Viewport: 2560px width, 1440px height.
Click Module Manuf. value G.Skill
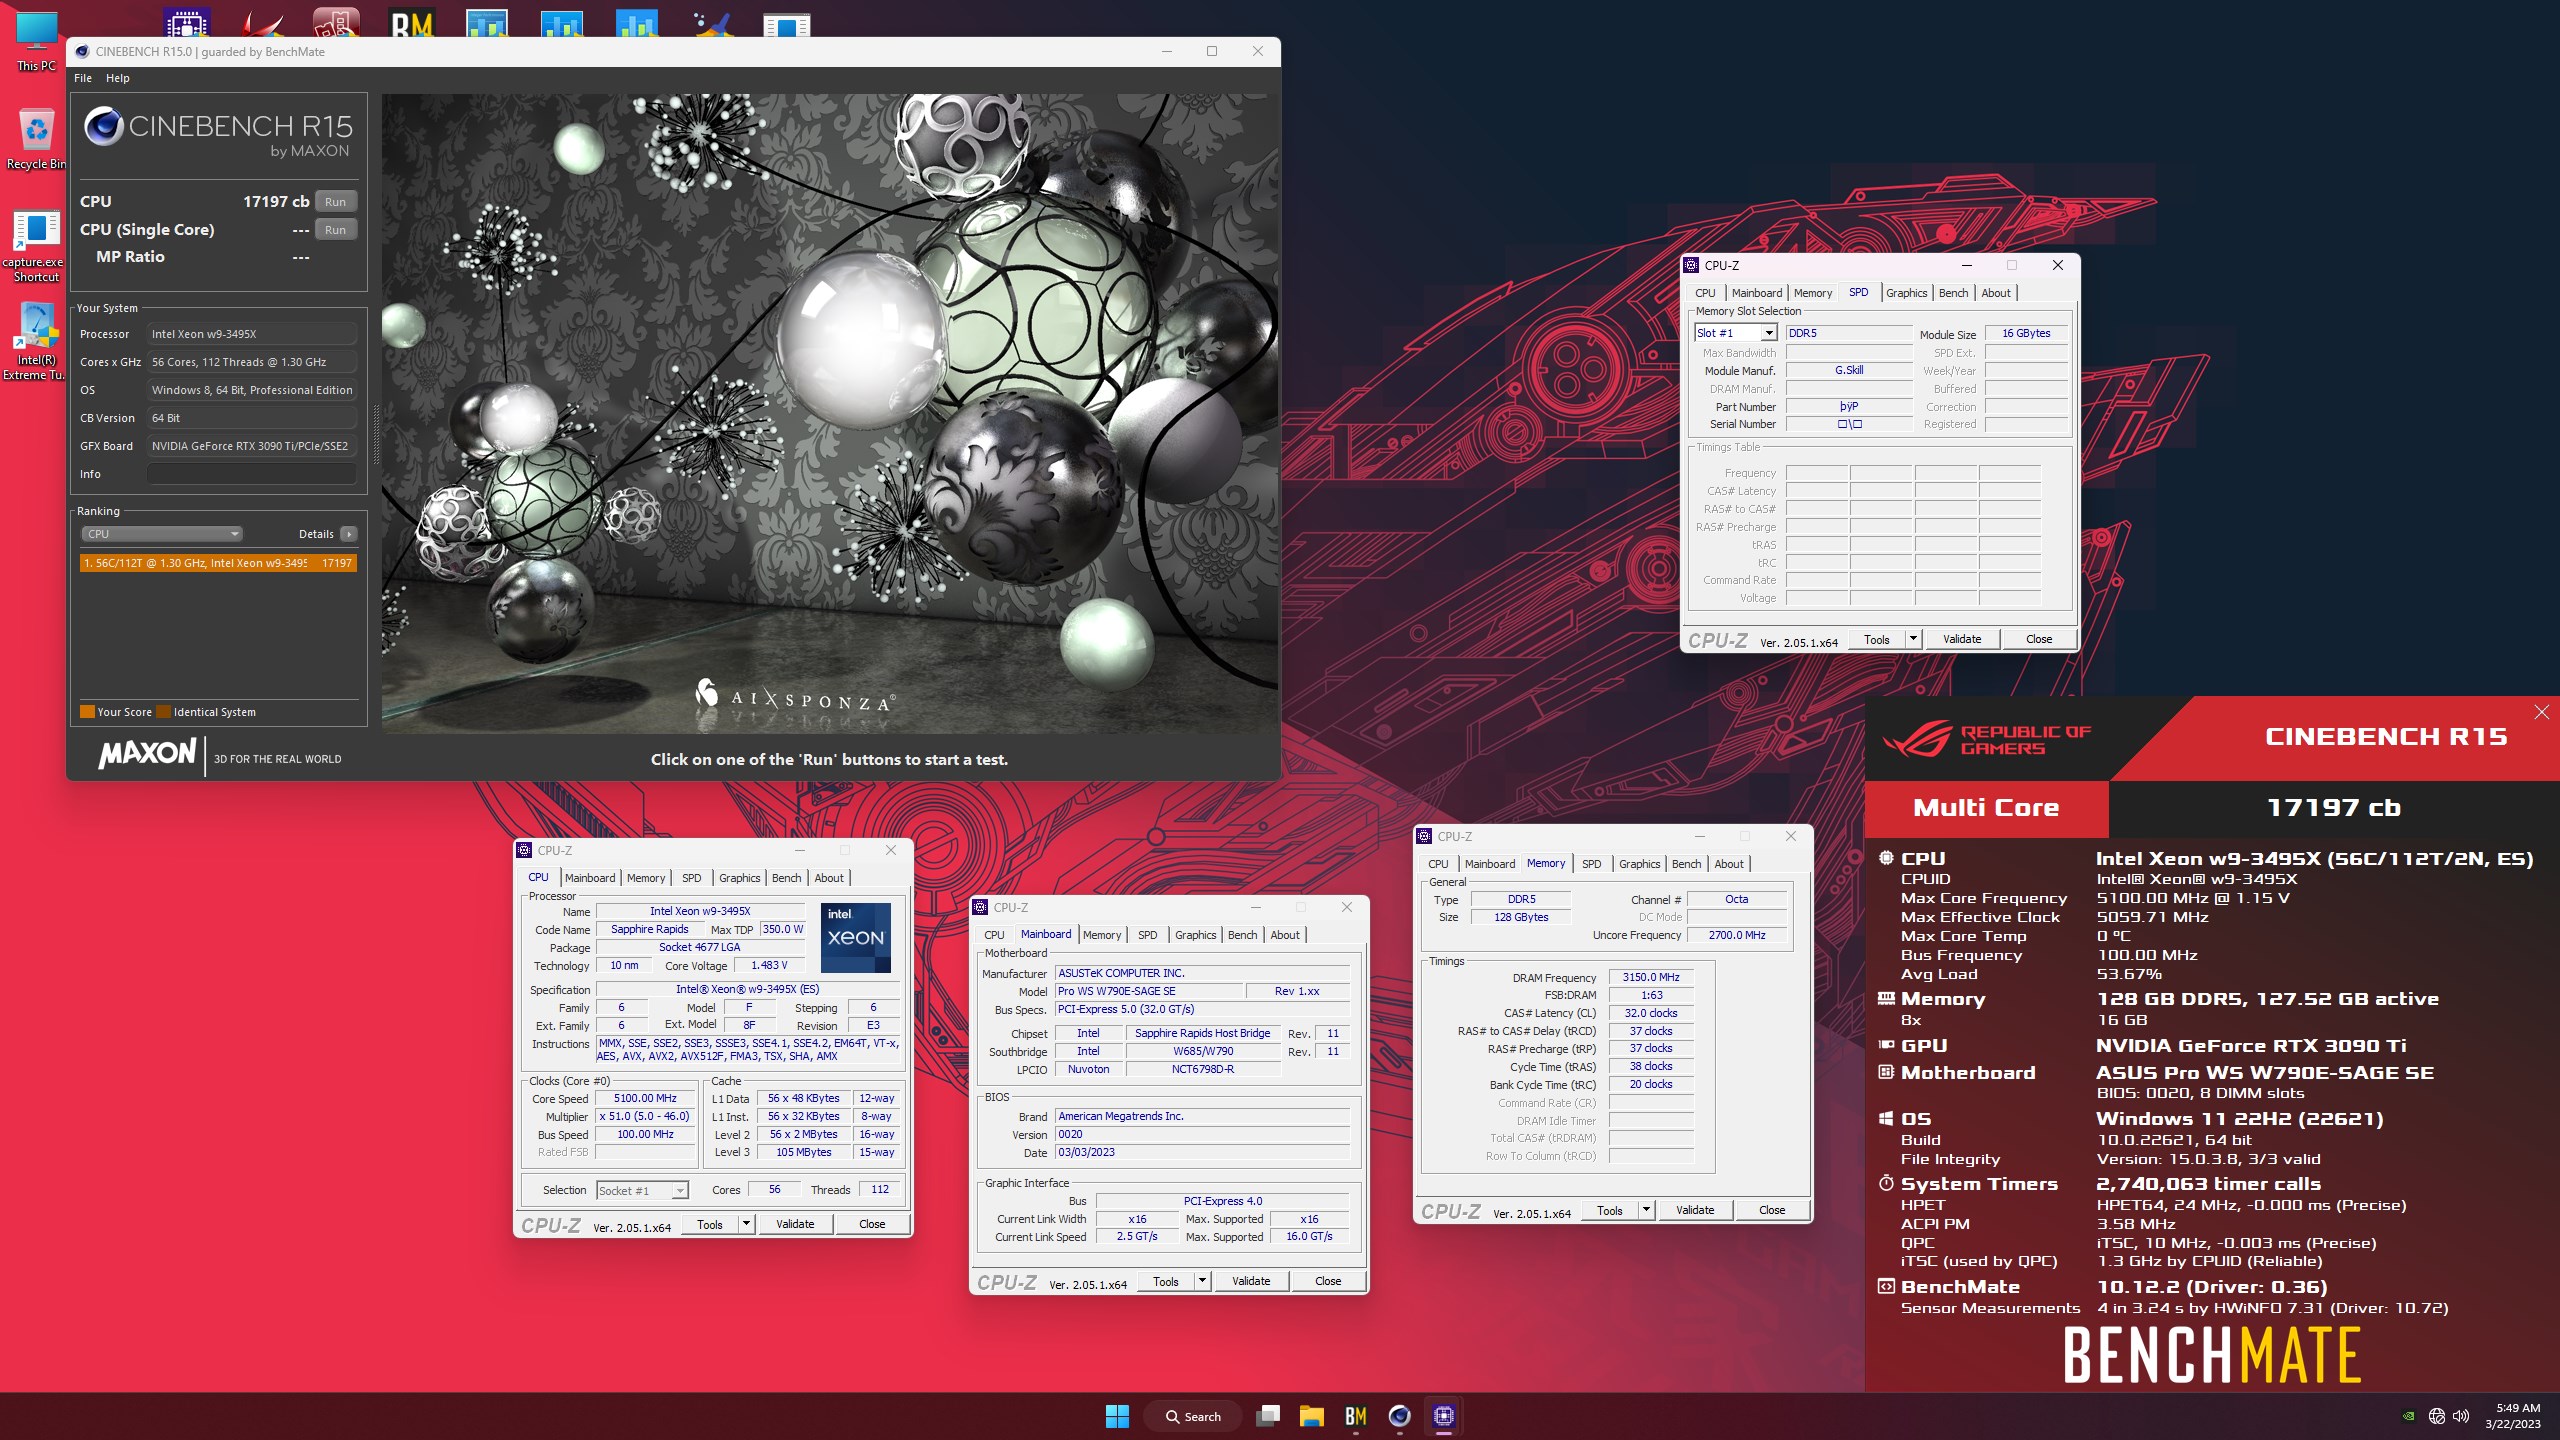pyautogui.click(x=1848, y=370)
